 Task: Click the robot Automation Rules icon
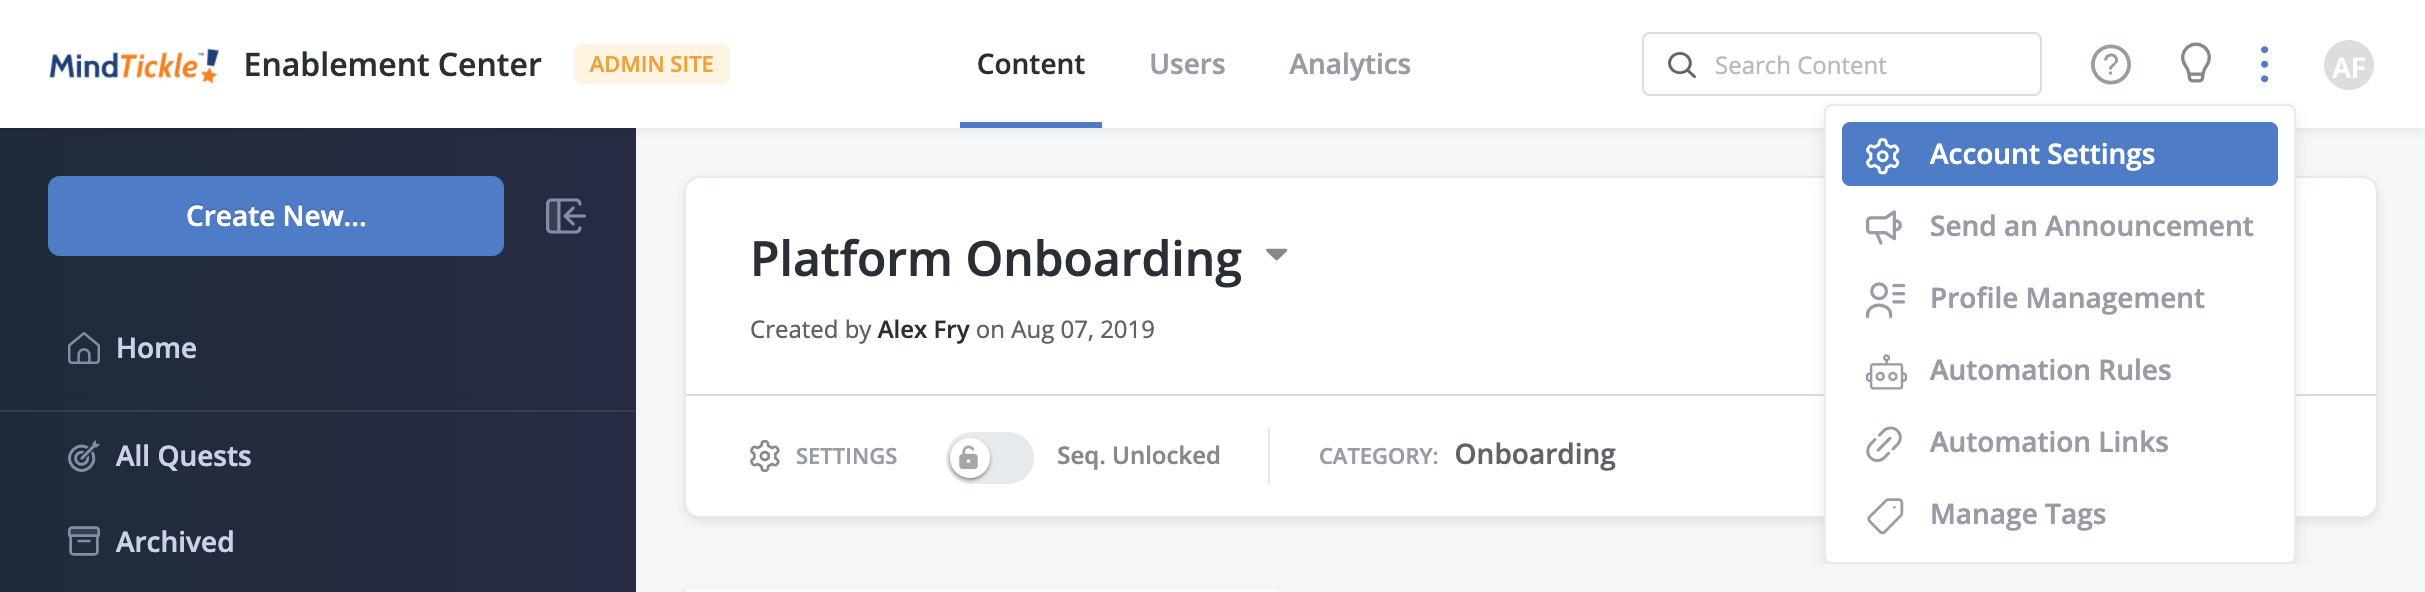click(1886, 371)
